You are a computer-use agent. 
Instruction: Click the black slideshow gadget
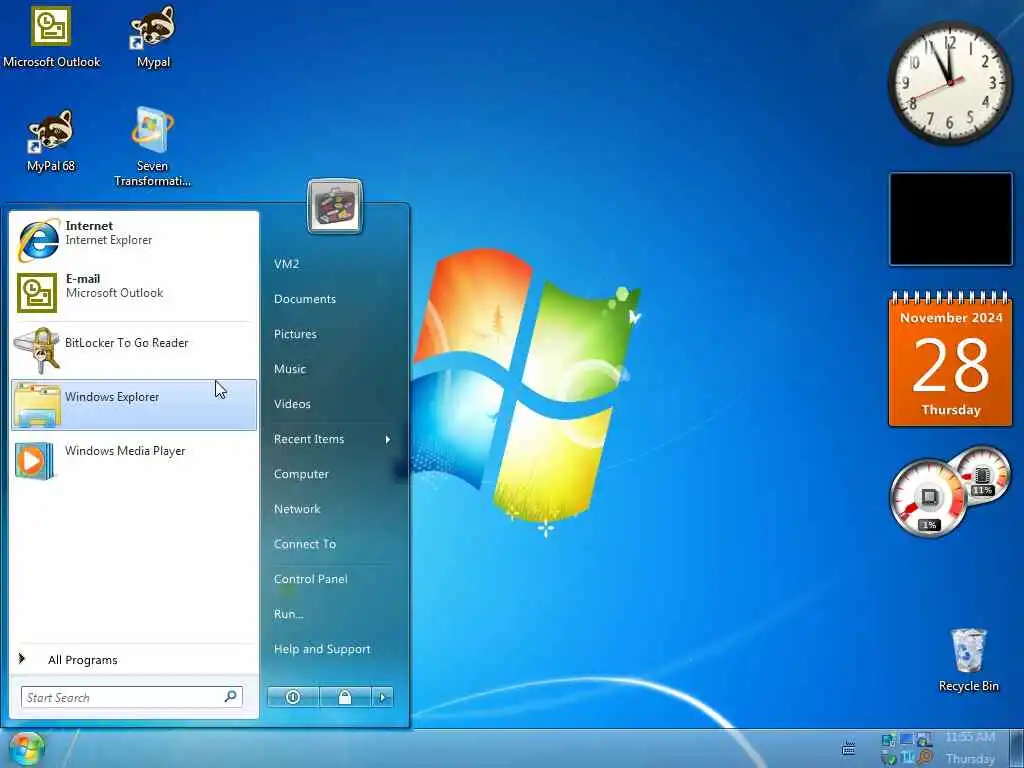[951, 219]
